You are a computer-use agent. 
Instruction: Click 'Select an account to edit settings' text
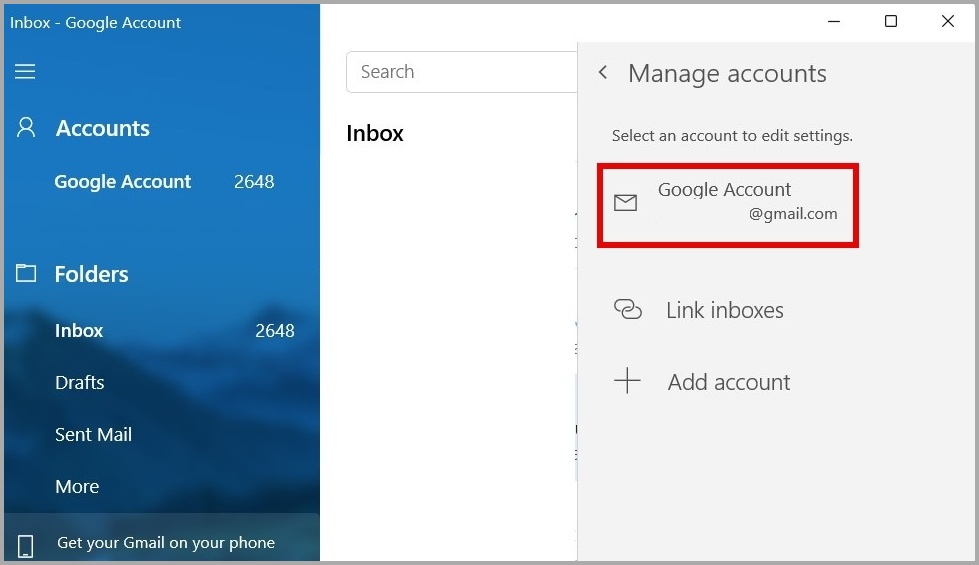[732, 135]
